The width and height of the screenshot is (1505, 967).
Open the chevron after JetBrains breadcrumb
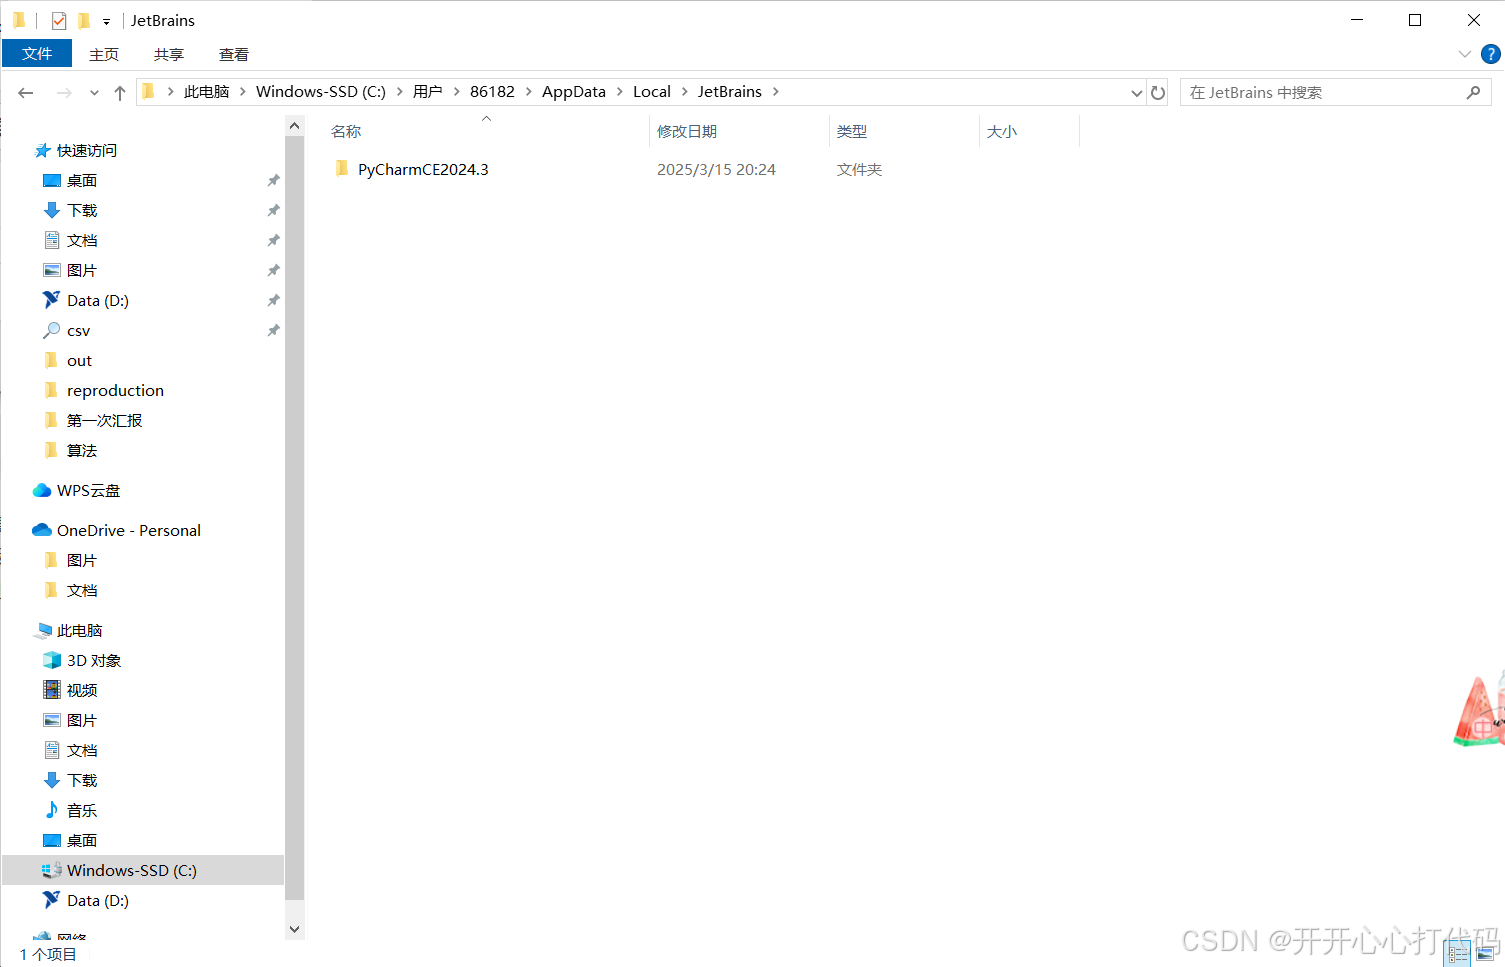pos(775,92)
